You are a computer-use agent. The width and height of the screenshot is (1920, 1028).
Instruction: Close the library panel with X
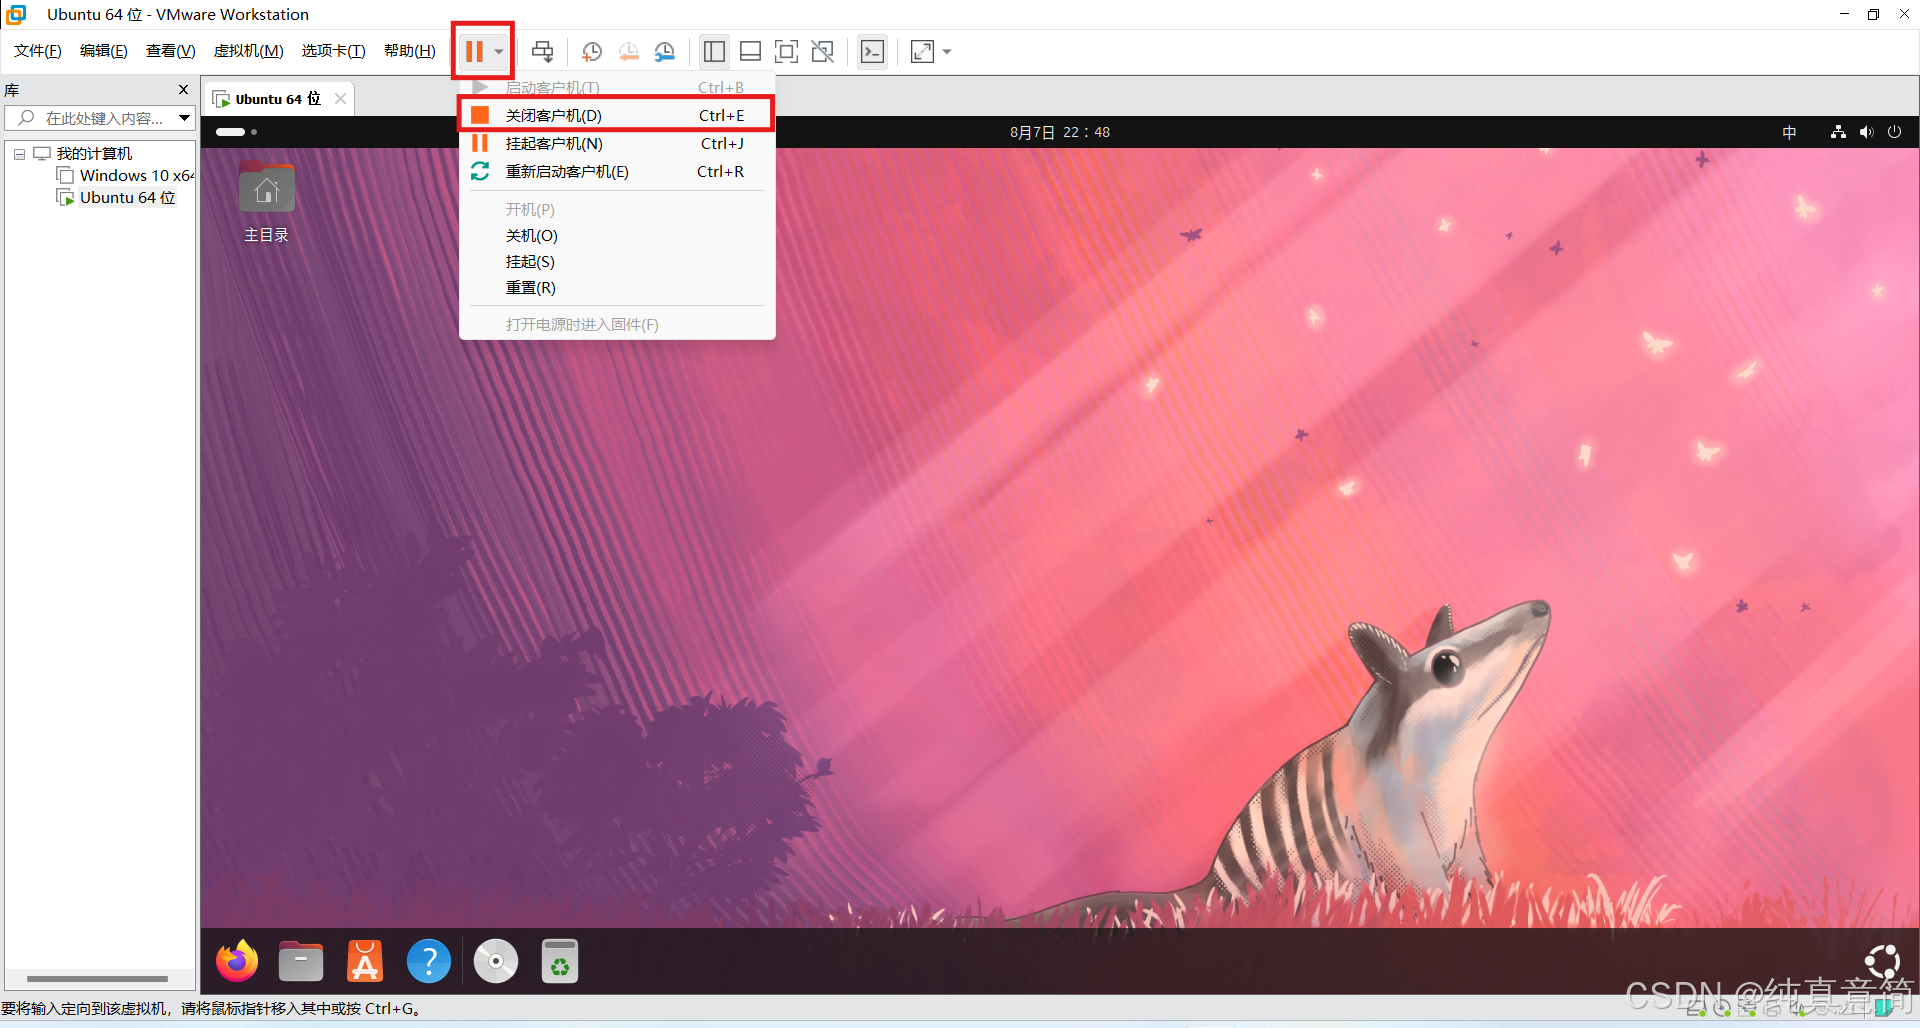(x=184, y=89)
